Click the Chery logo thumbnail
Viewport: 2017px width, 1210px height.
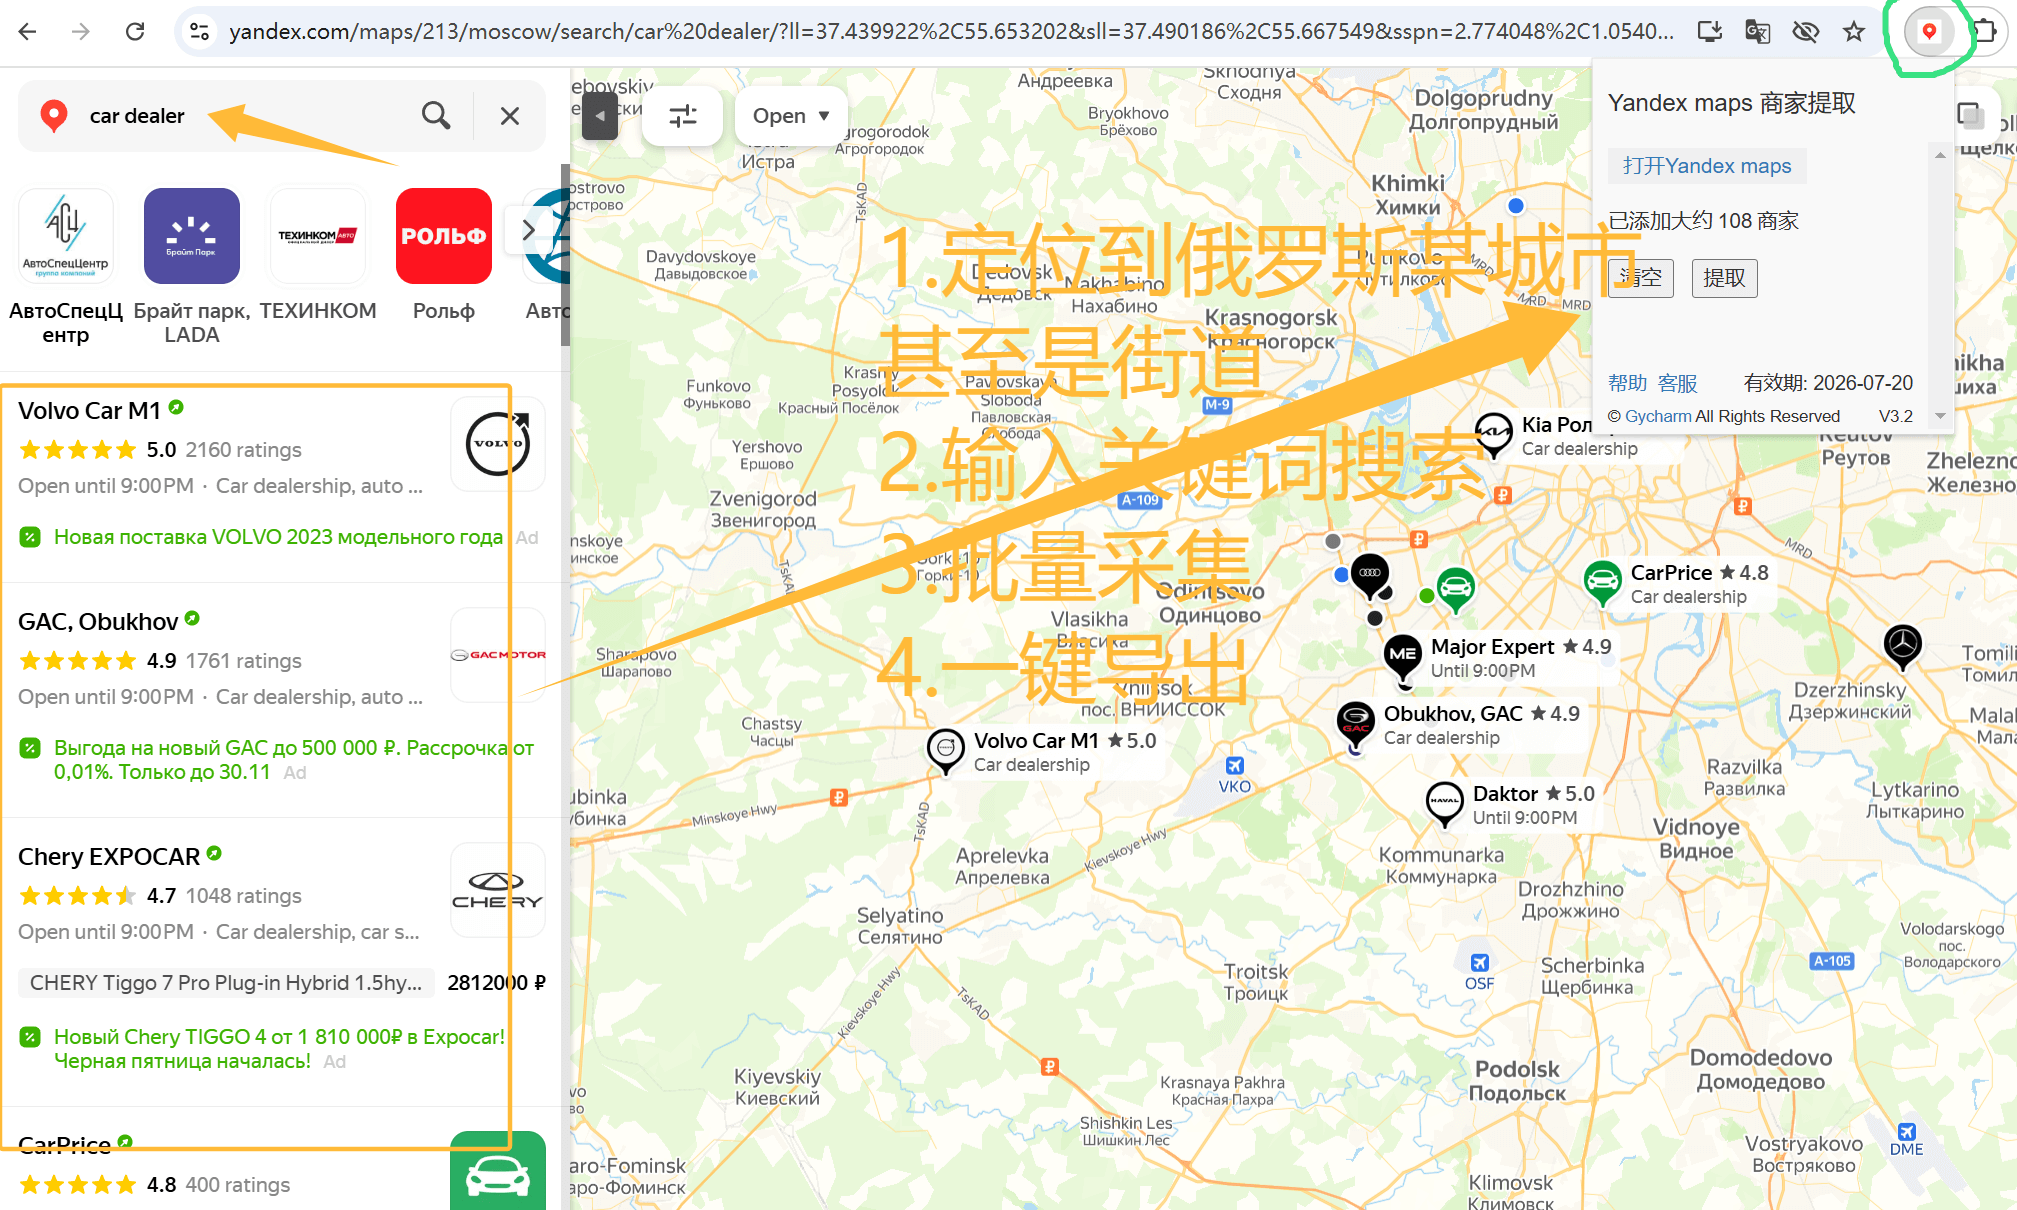click(x=498, y=890)
